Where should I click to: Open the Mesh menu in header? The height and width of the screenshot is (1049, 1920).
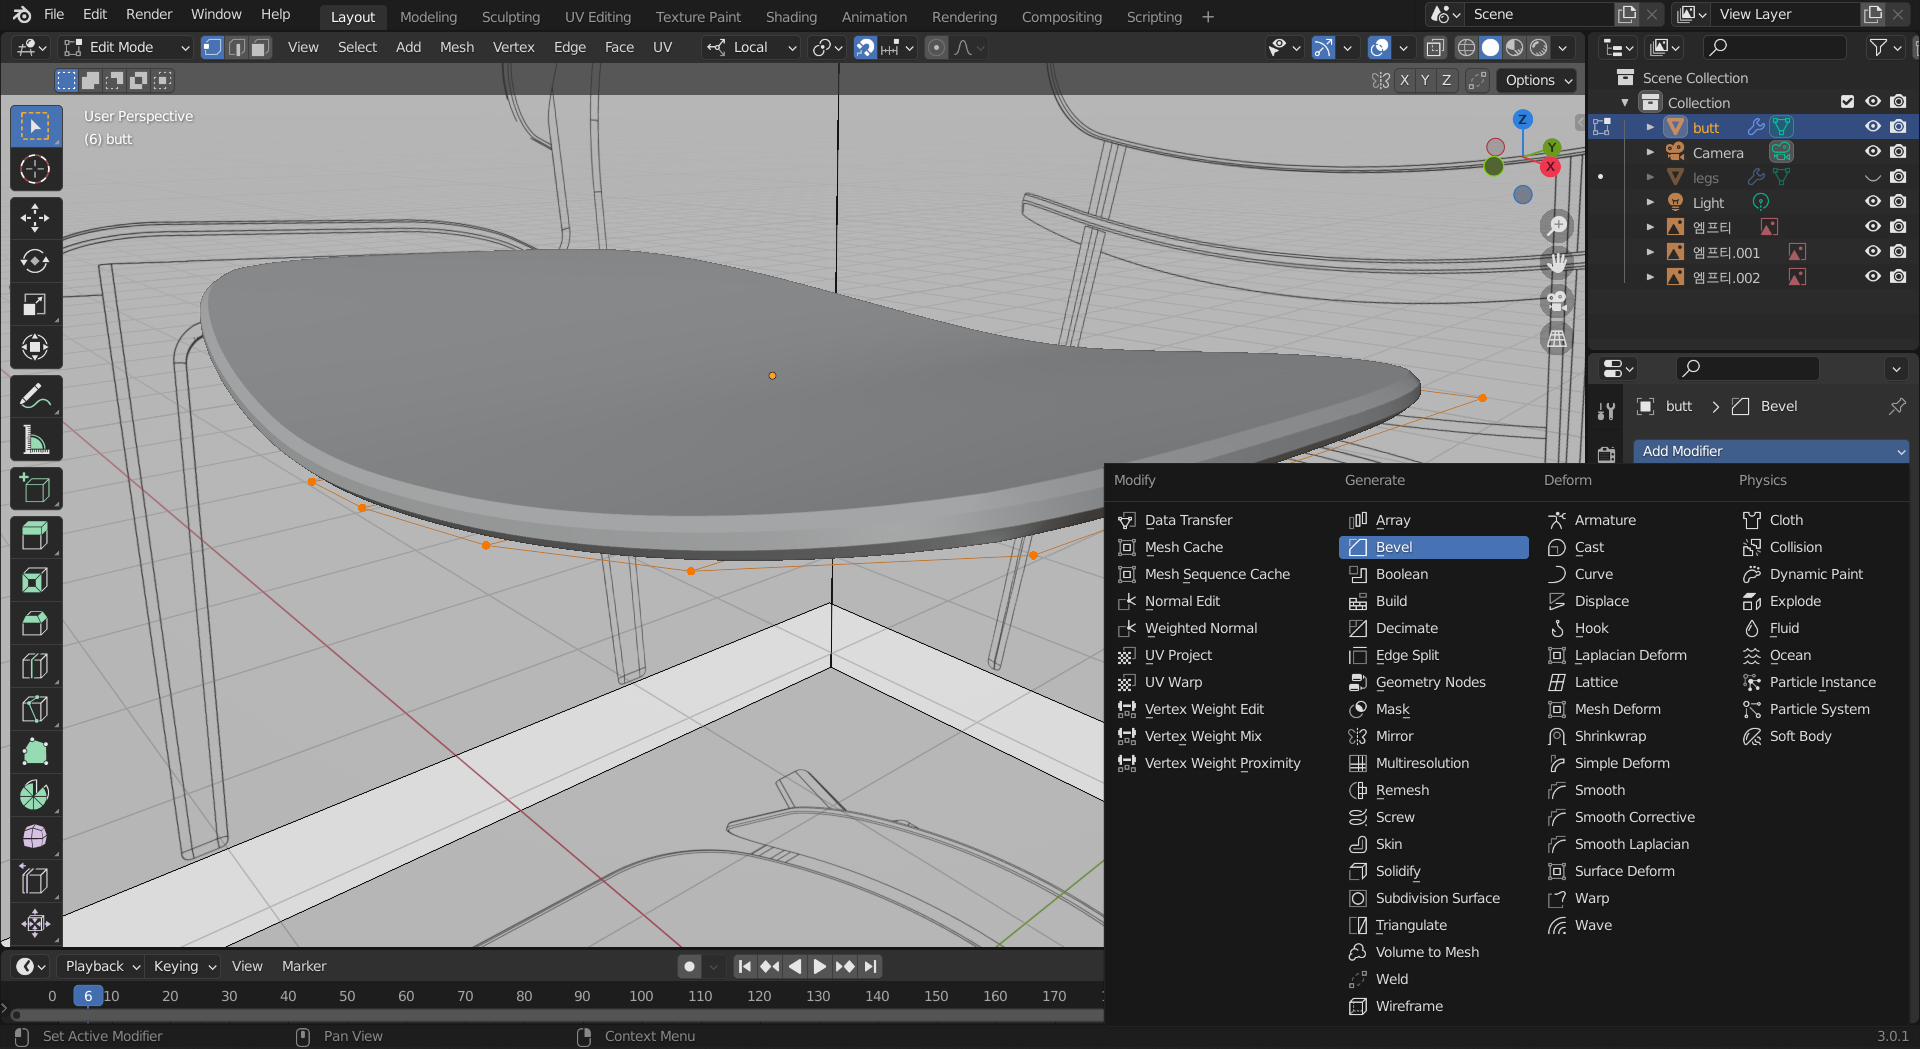coord(457,47)
